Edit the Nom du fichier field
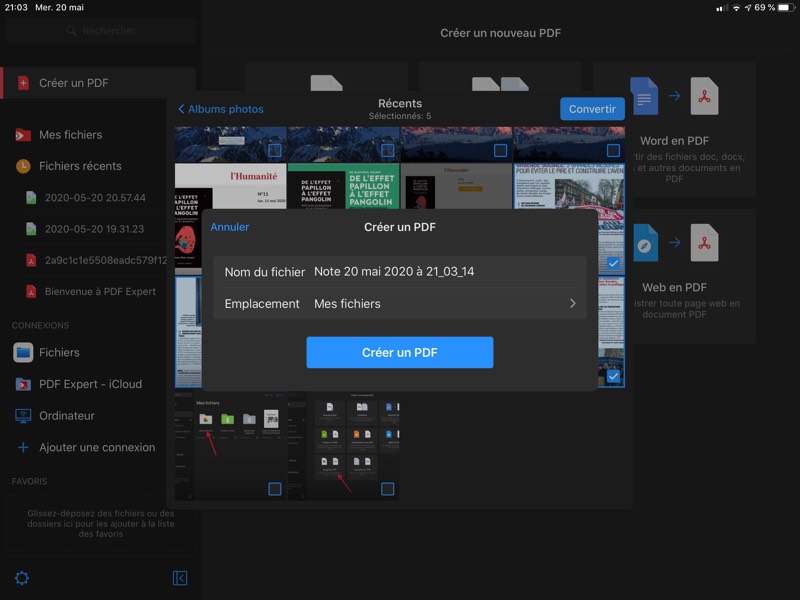 440,272
